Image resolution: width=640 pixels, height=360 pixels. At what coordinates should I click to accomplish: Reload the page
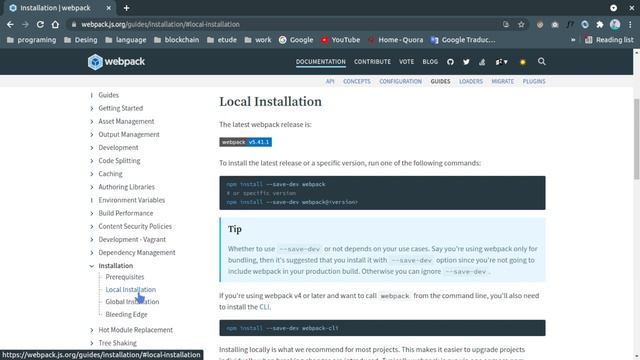[x=40, y=24]
